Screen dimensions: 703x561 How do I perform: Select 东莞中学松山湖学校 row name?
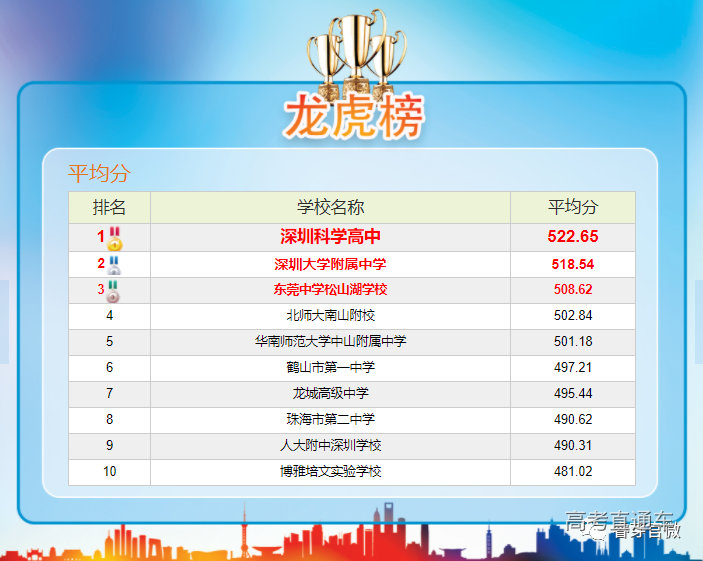click(330, 290)
